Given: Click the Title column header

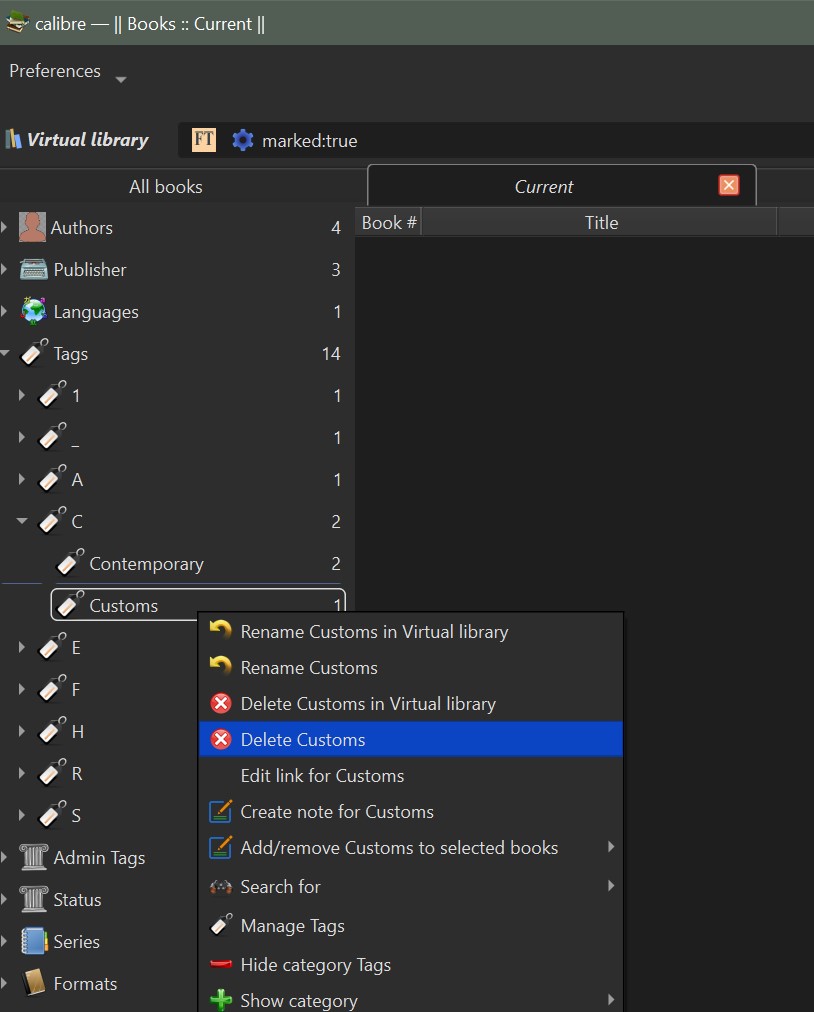Looking at the screenshot, I should pos(601,223).
